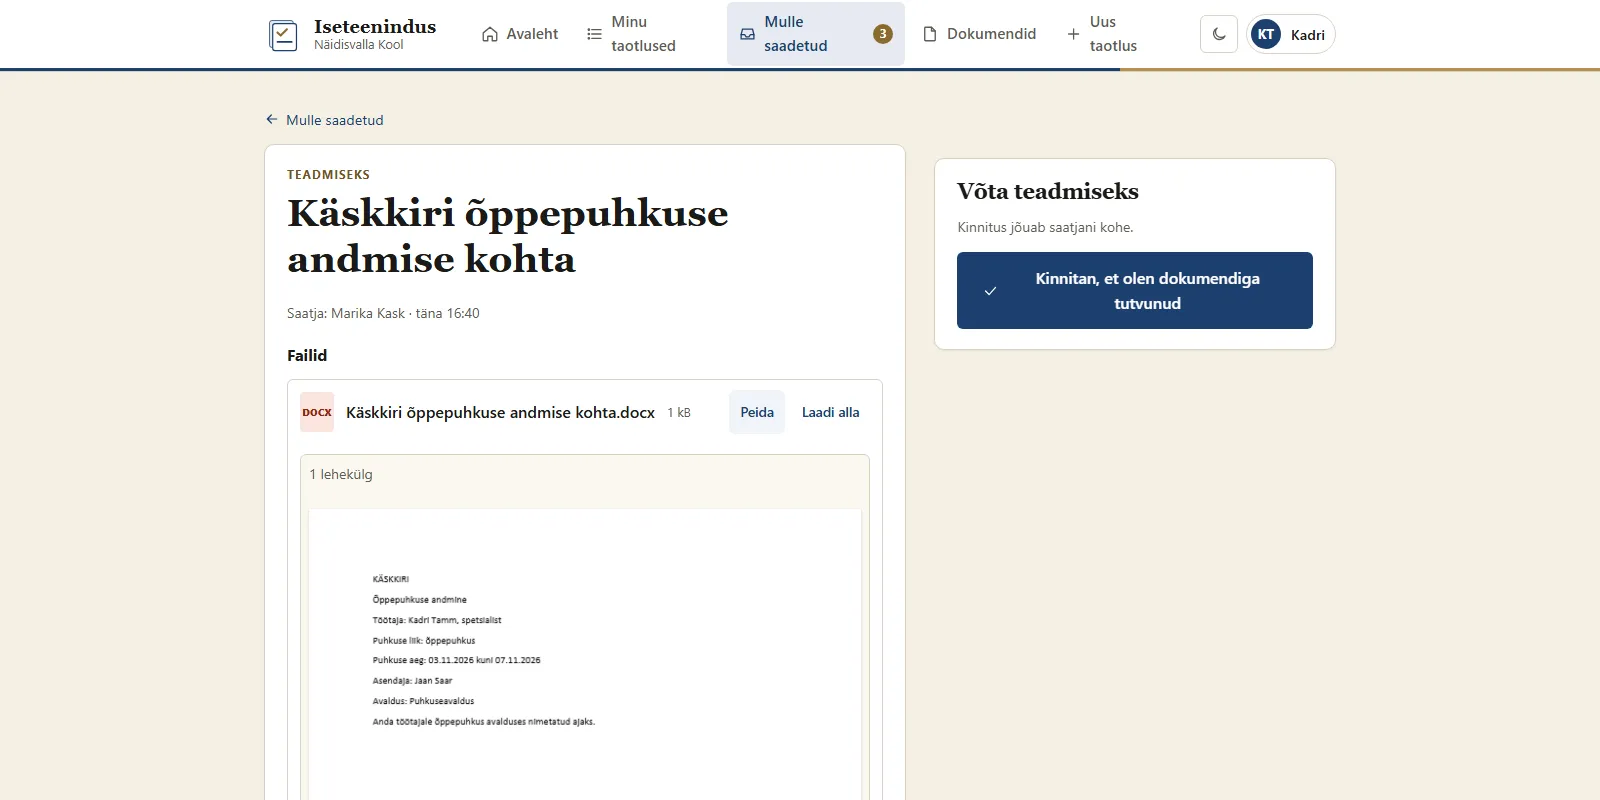Open the Kadri user profile menu
Viewport: 1600px width, 800px height.
click(1291, 34)
